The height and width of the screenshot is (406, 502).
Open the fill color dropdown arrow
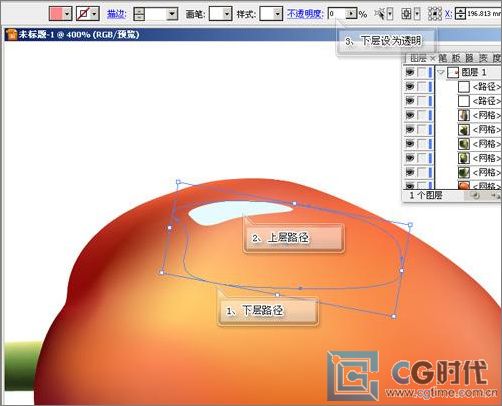point(67,14)
